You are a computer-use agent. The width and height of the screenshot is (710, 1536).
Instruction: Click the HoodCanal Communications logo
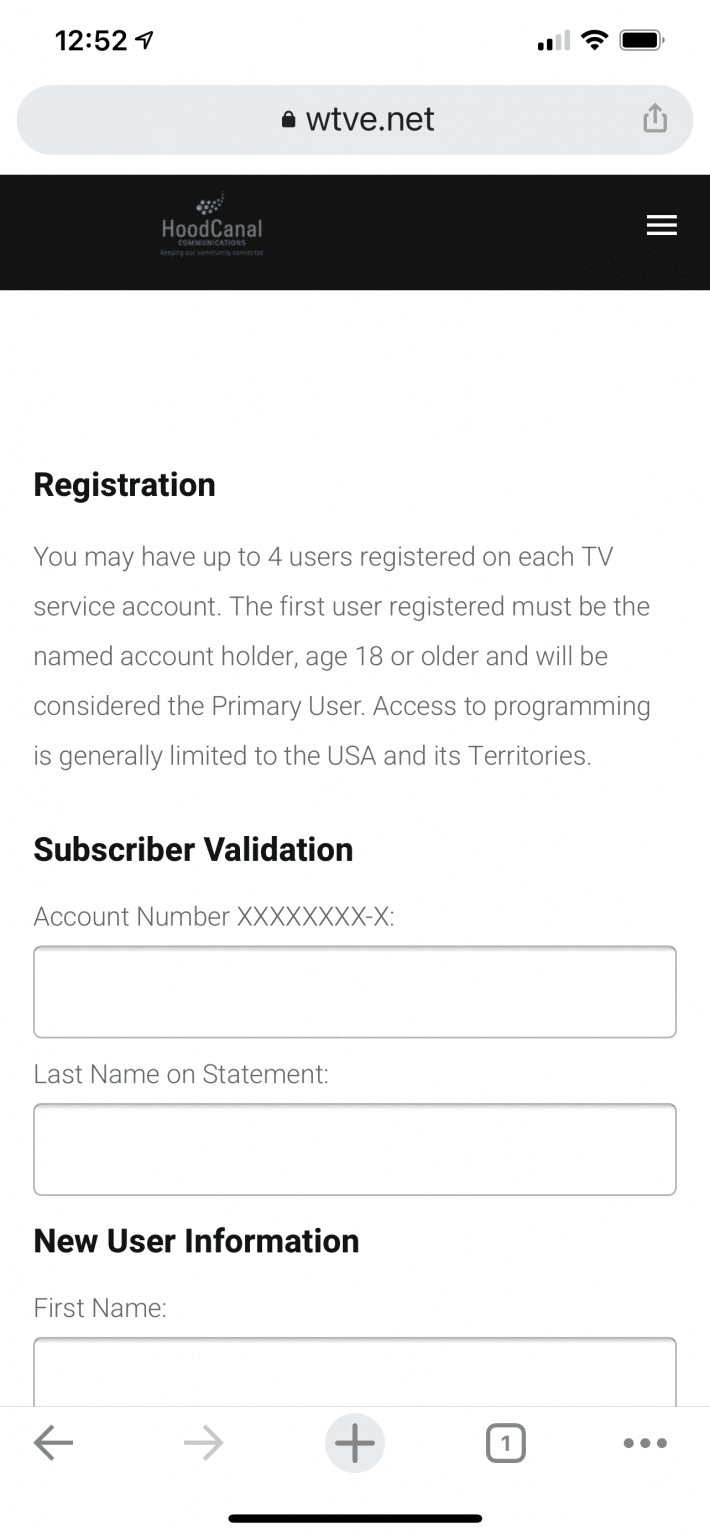point(212,227)
